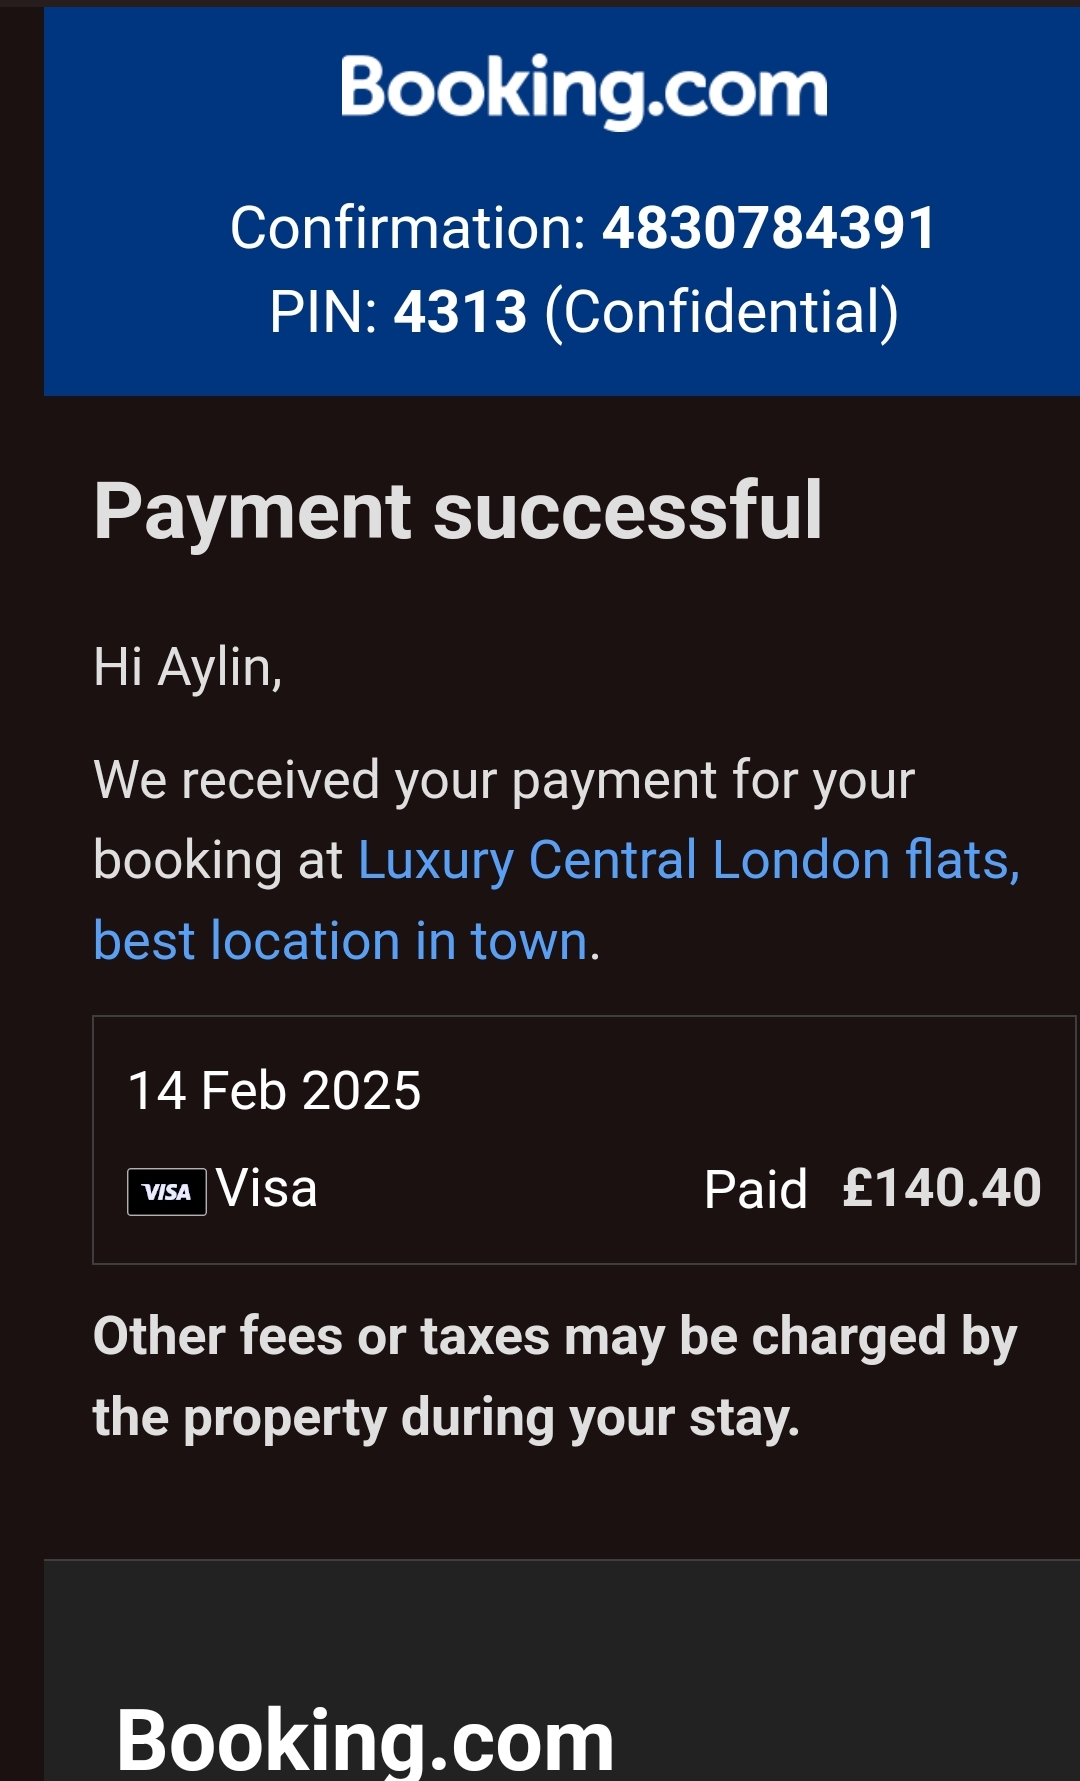The image size is (1080, 1781).
Task: Select the date 14 Feb 2025
Action: 275,1090
